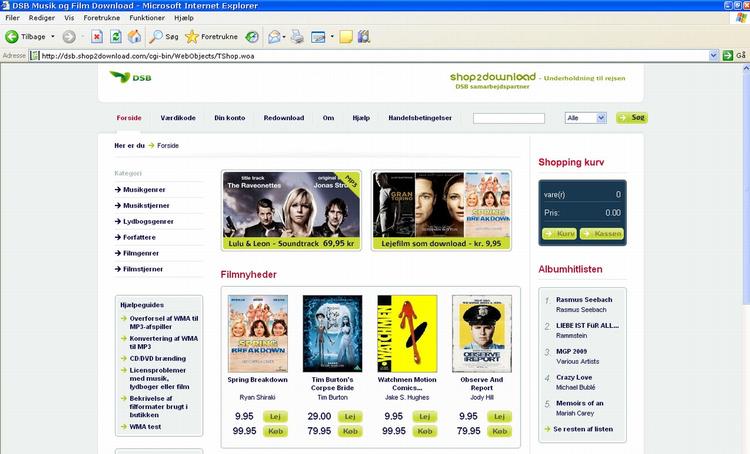Image resolution: width=750 pixels, height=454 pixels.
Task: Open the Hjælp menu in menu bar
Action: click(x=184, y=18)
